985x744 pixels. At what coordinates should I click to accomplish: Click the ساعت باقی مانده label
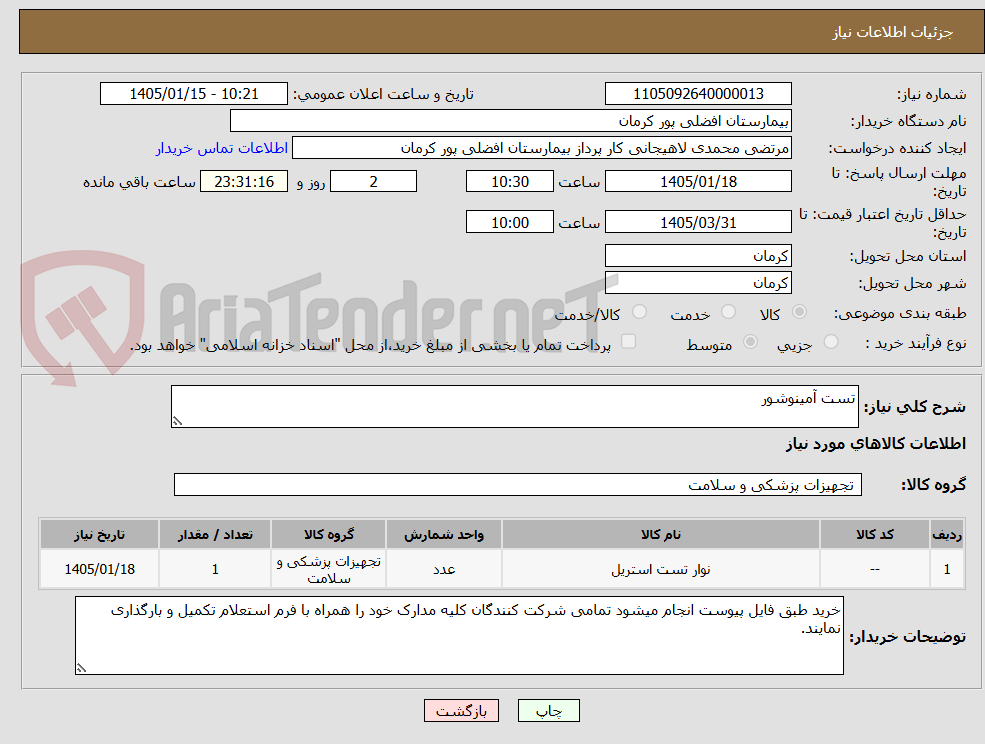[x=139, y=182]
